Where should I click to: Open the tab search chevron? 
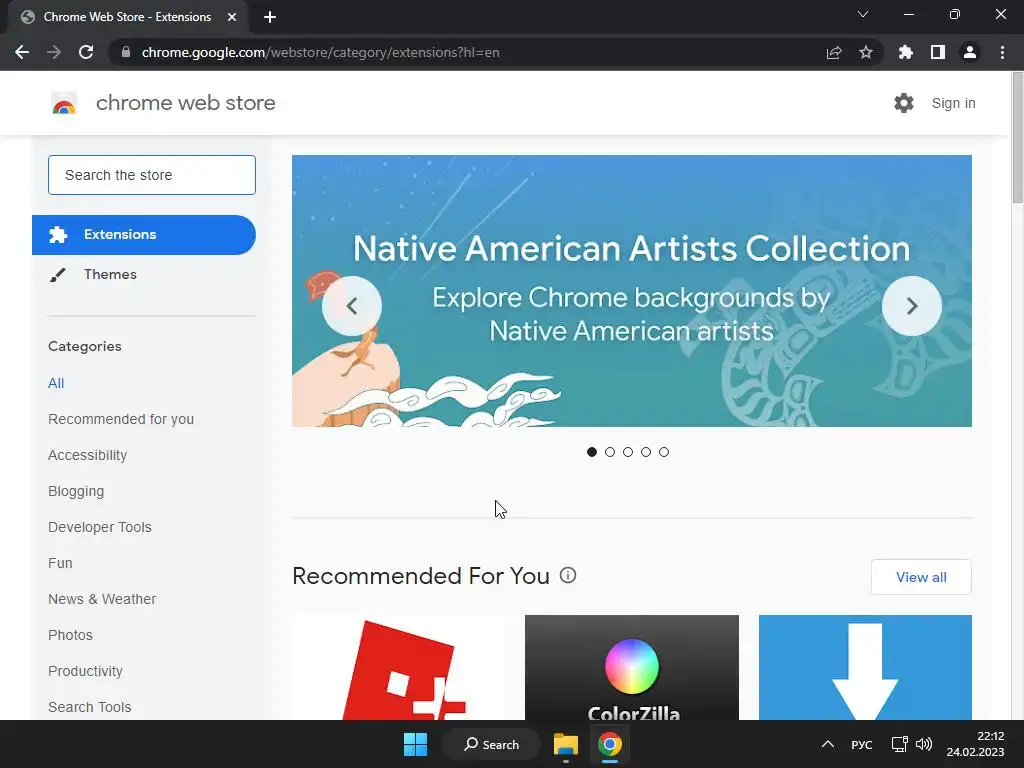863,14
